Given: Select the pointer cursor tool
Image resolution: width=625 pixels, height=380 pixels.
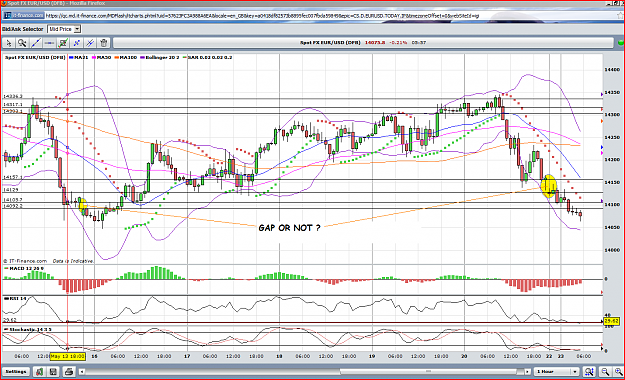Looking at the screenshot, I should click(9, 43).
